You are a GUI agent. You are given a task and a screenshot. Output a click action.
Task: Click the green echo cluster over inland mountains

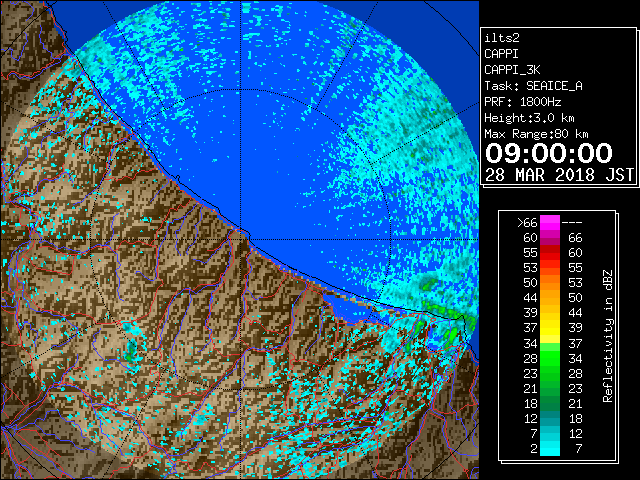[131, 351]
